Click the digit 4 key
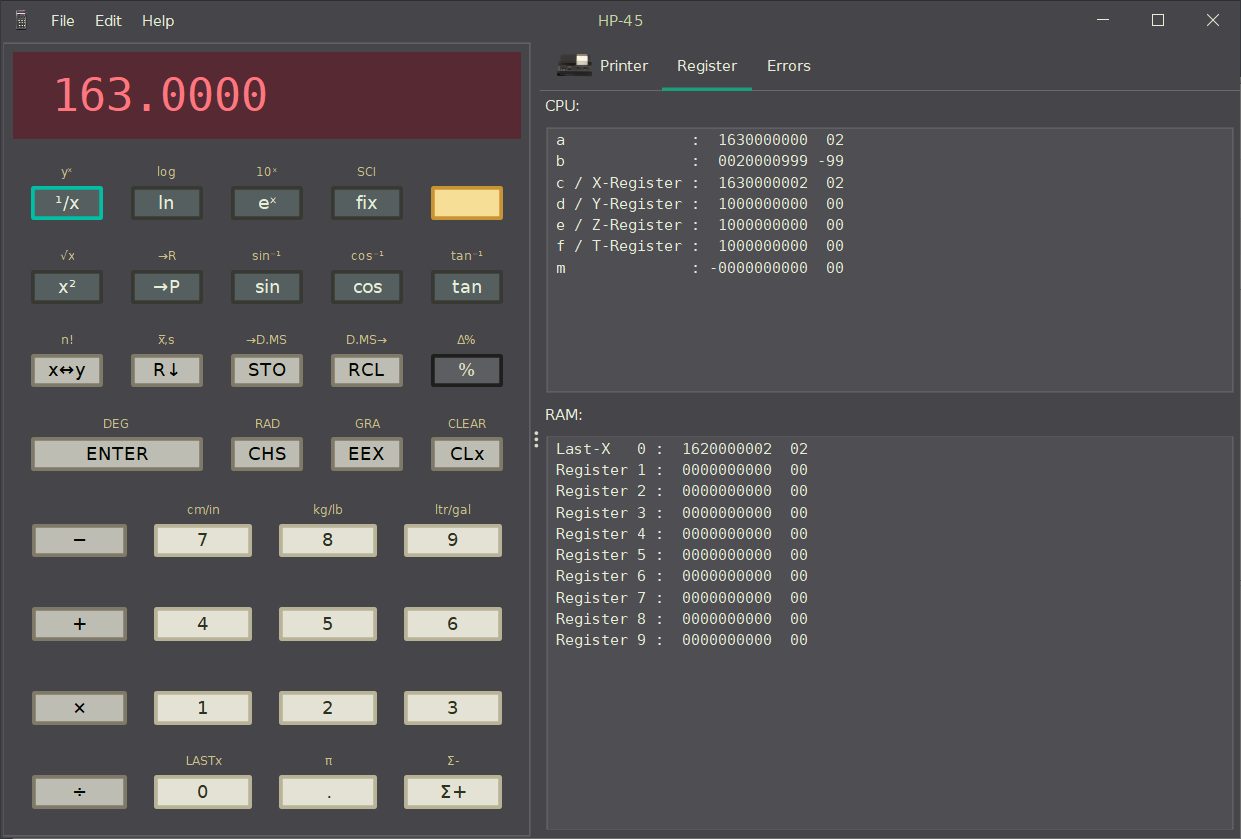This screenshot has width=1241, height=839. (x=203, y=624)
